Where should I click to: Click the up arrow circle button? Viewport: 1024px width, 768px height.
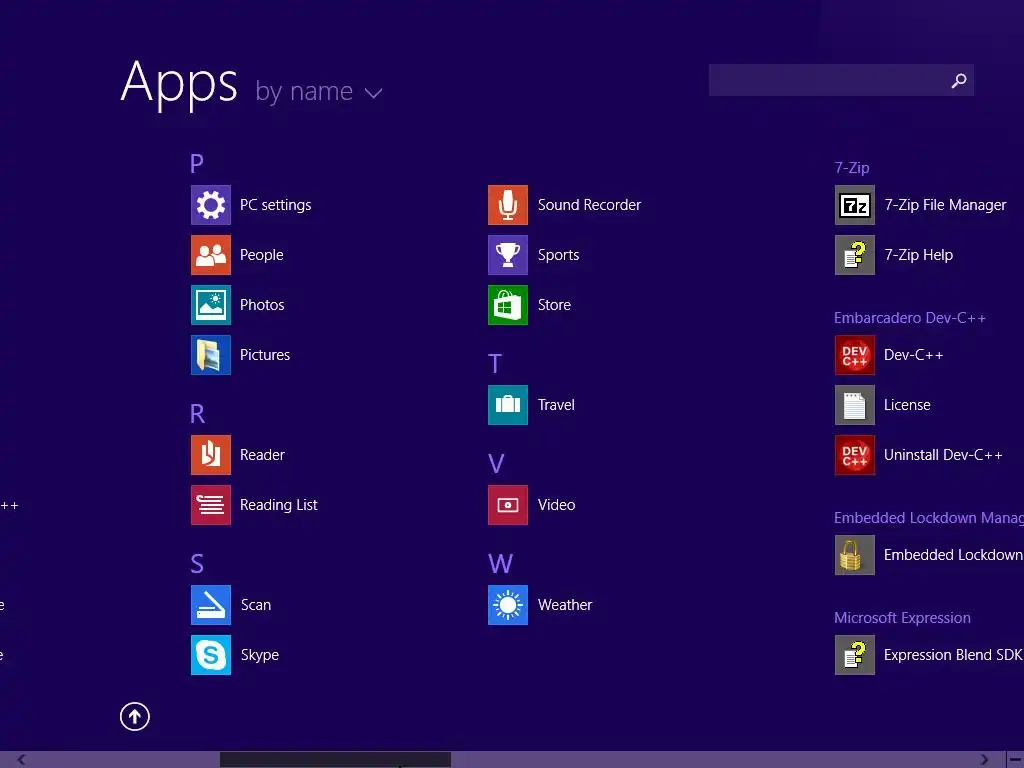(x=135, y=716)
